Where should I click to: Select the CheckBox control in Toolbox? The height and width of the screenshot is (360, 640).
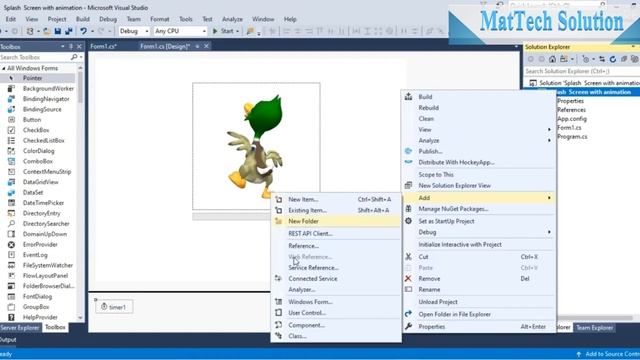(36, 130)
